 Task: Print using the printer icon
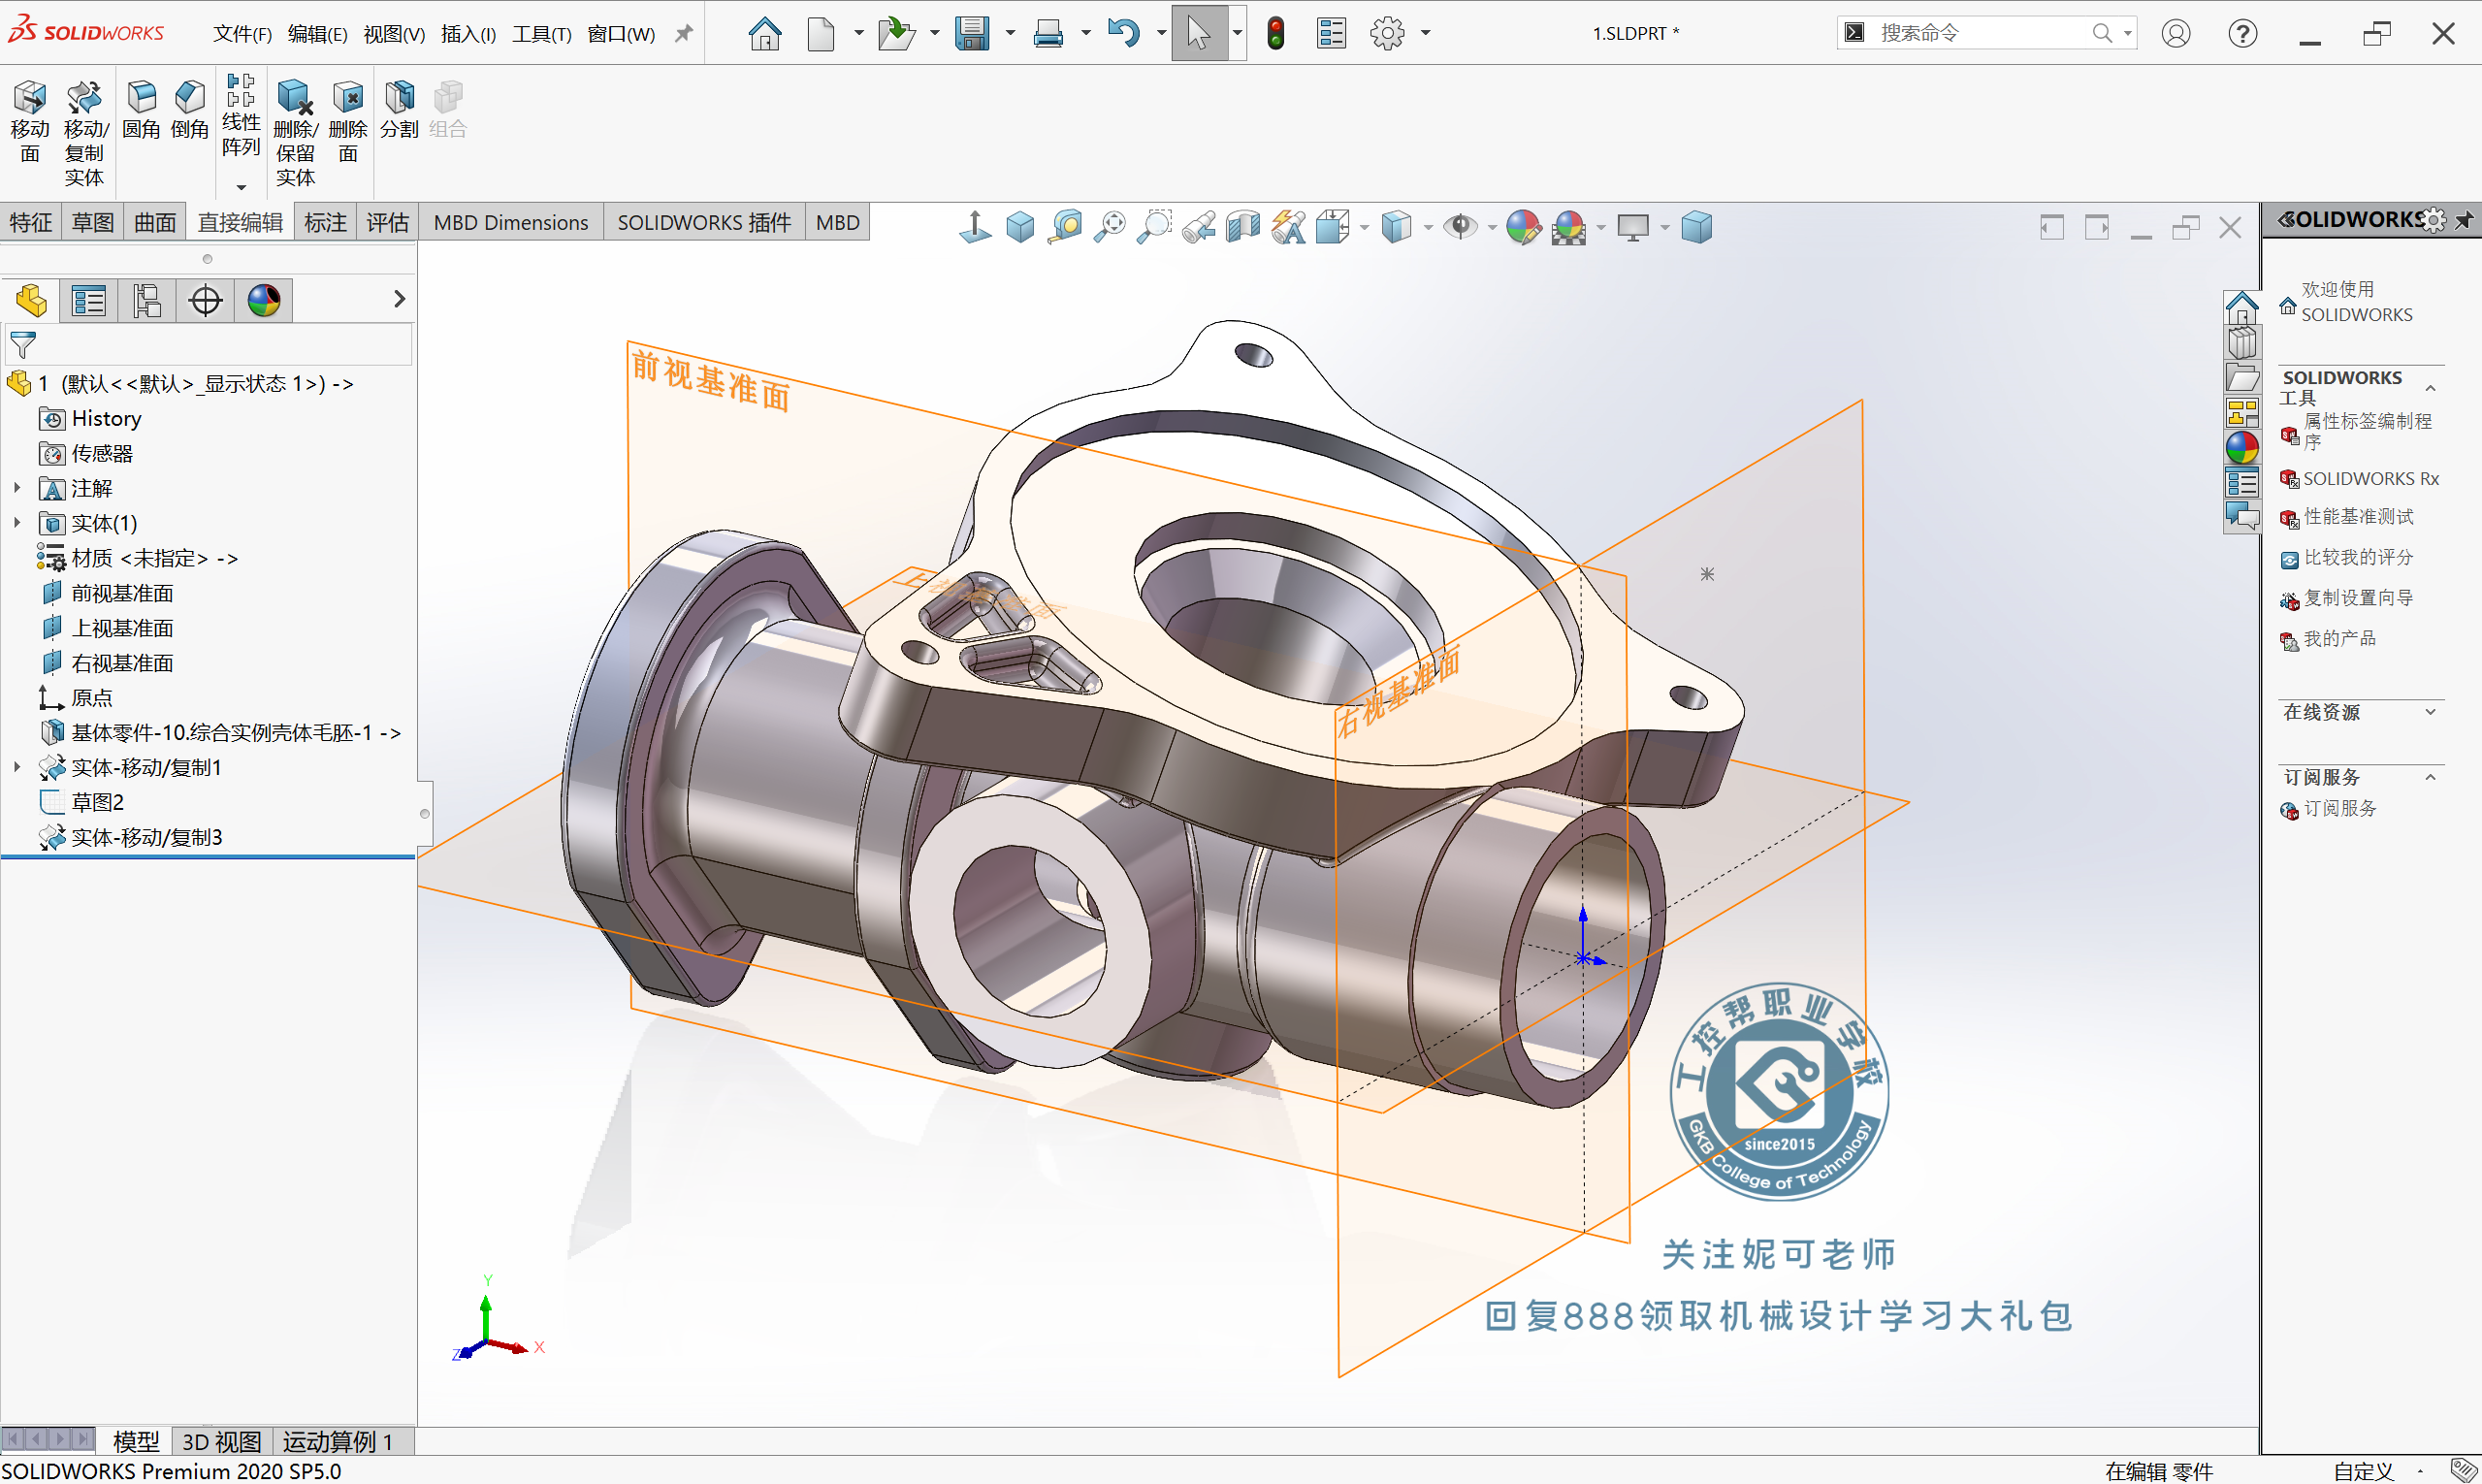coord(1048,33)
